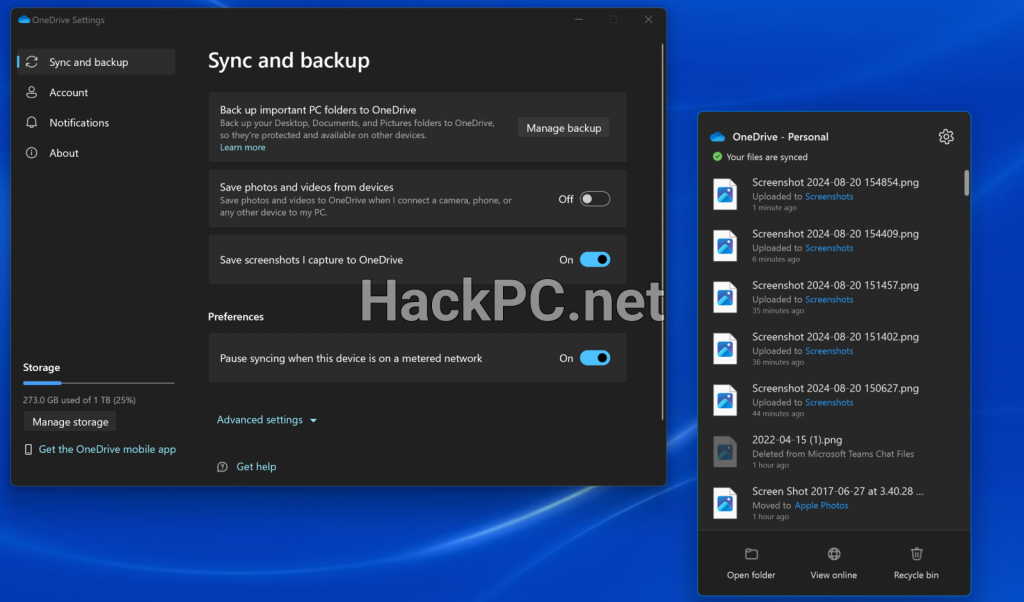Image resolution: width=1024 pixels, height=602 pixels.
Task: Open Screenshots link under 150627.png entry
Action: 829,403
